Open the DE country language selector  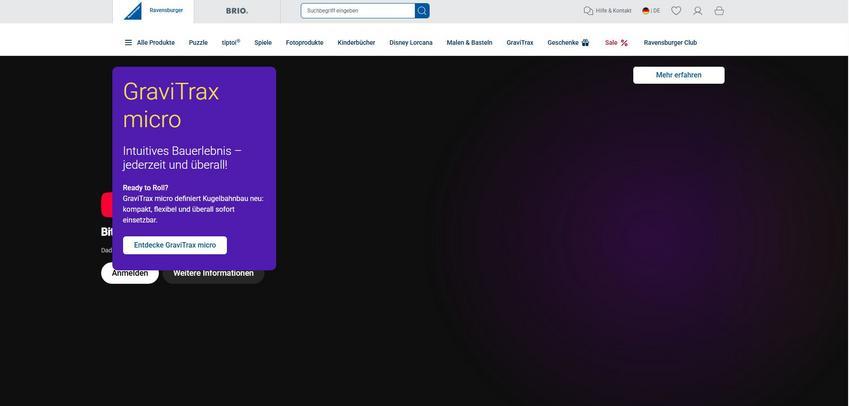pos(651,11)
